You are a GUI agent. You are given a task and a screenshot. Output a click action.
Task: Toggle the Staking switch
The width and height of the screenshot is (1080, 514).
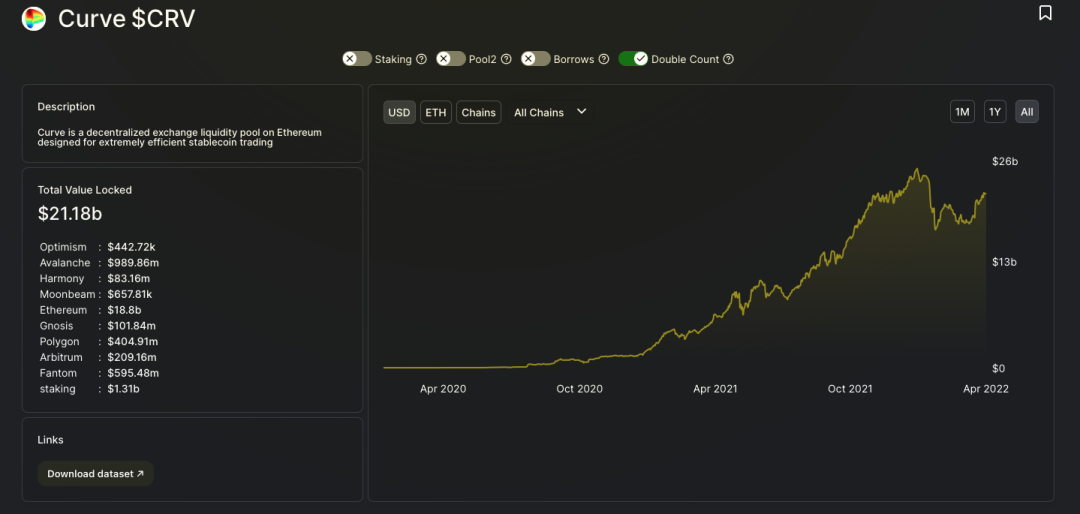[x=357, y=59]
